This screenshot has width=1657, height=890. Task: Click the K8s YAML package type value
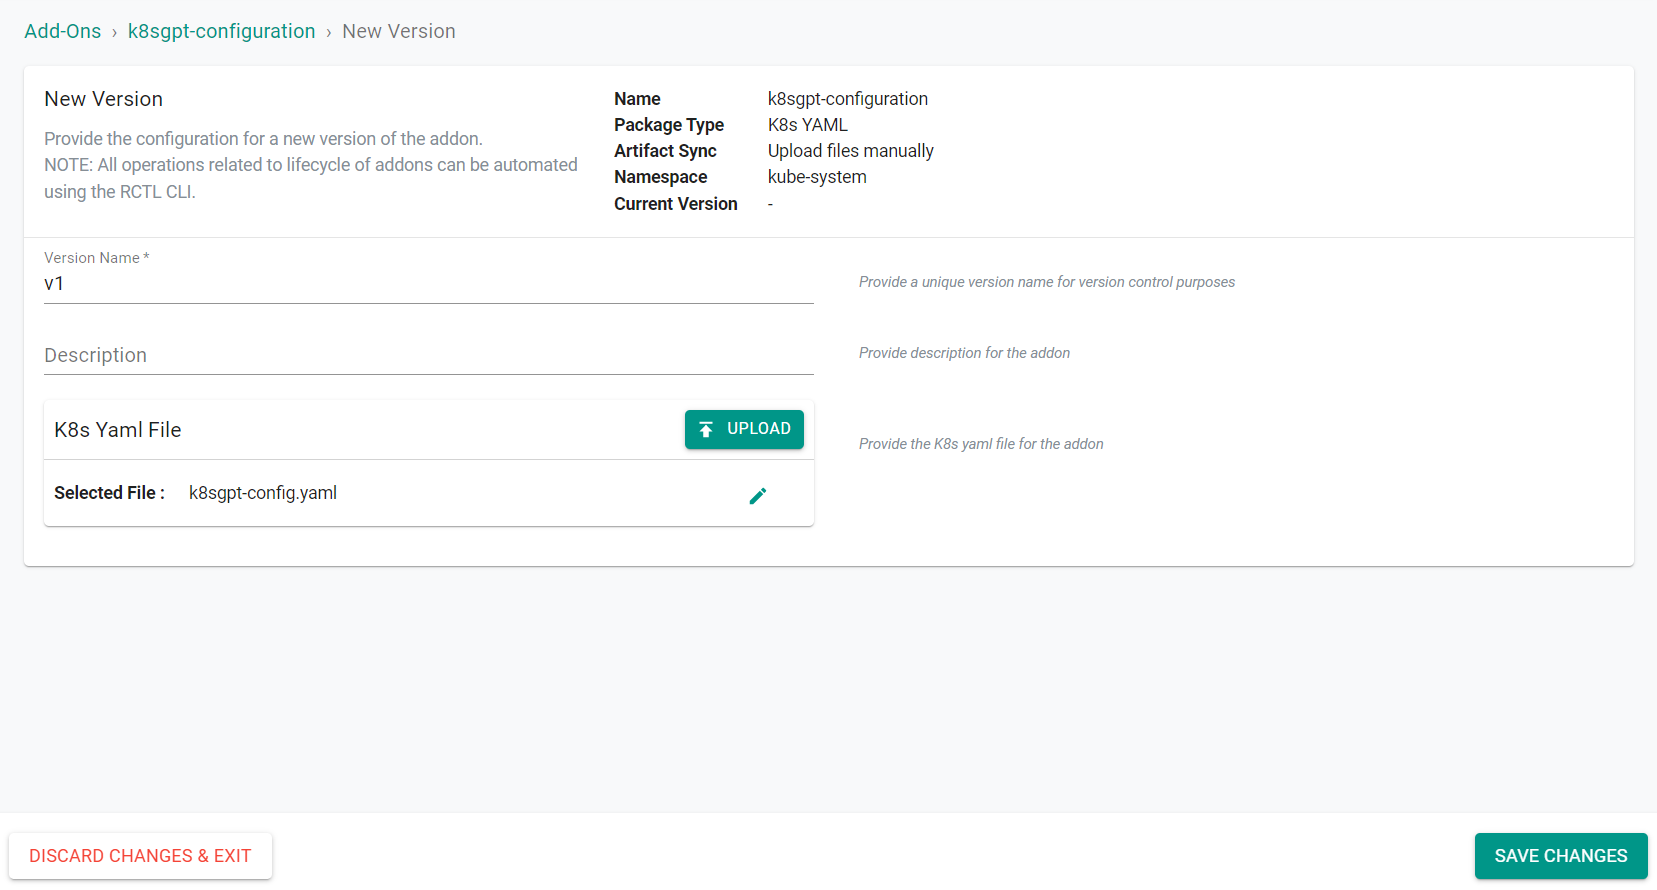pos(808,125)
